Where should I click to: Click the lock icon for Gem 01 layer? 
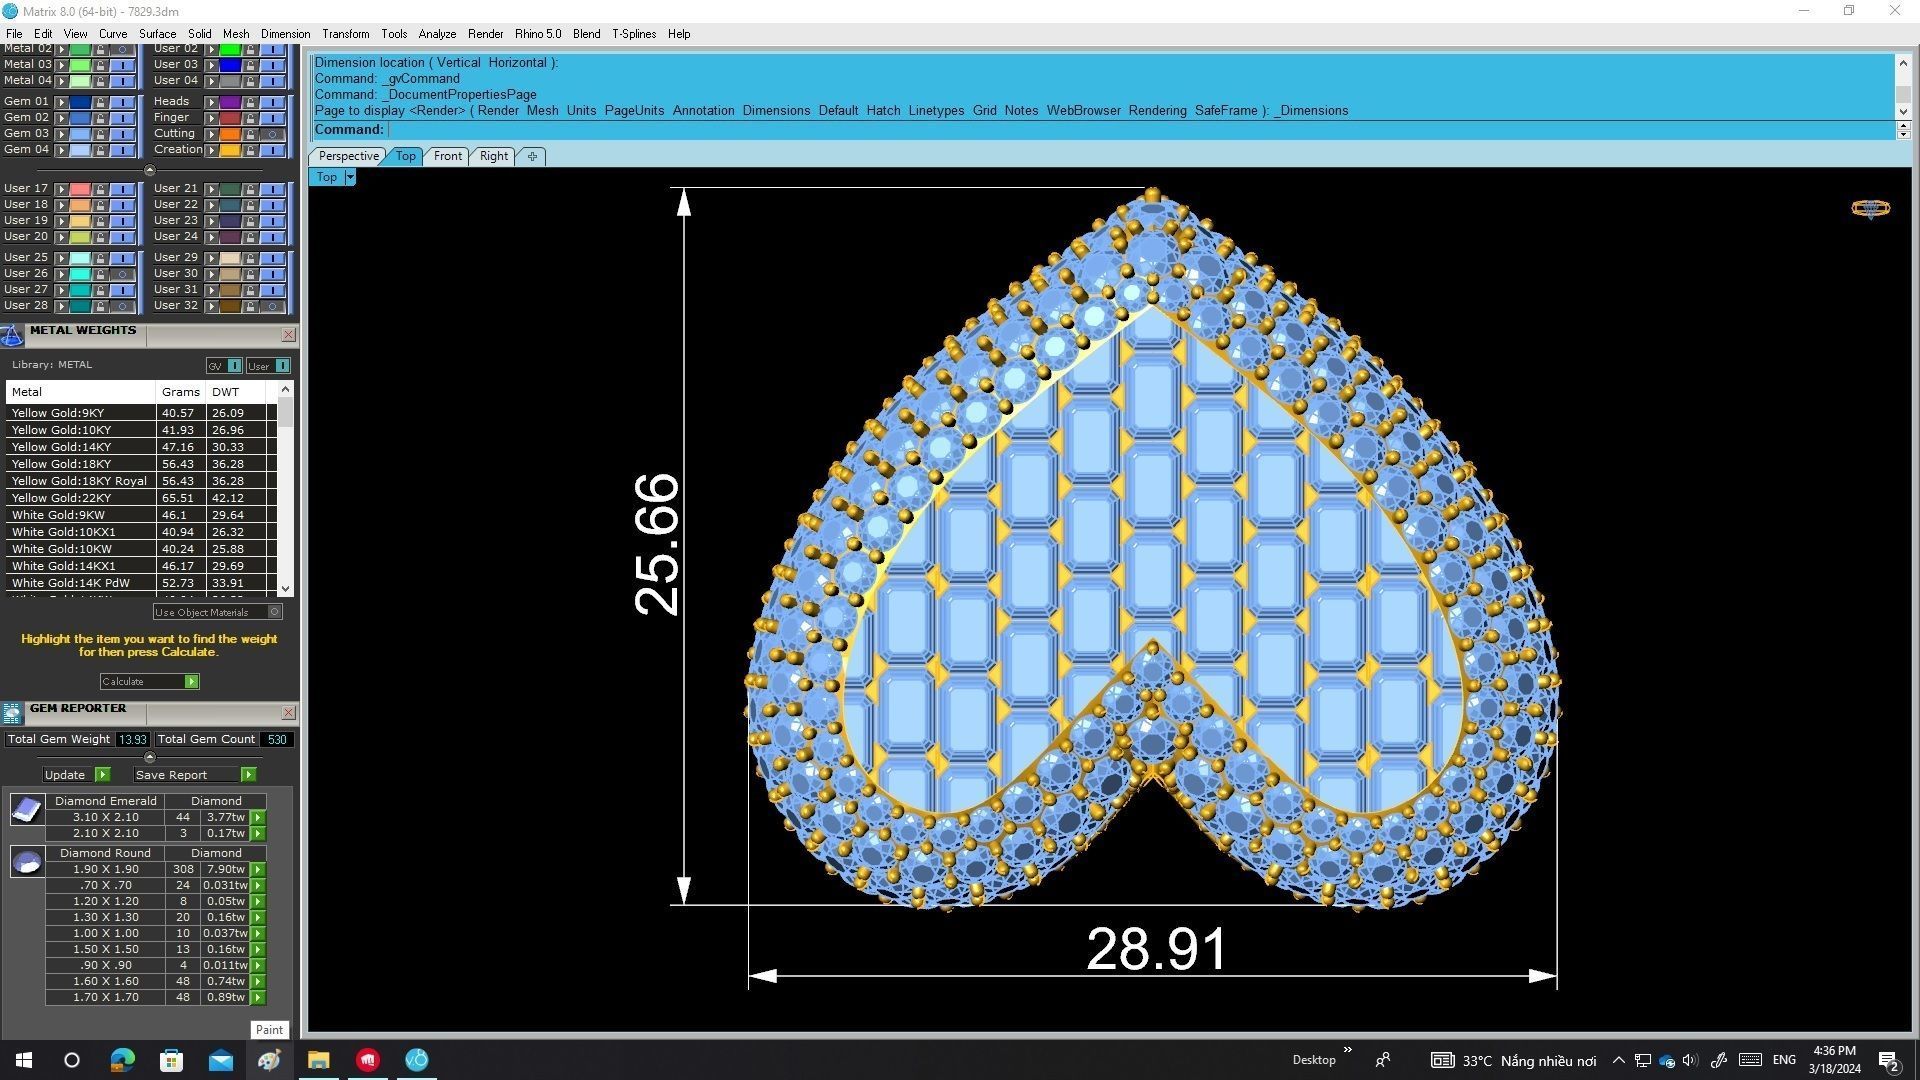pyautogui.click(x=100, y=102)
